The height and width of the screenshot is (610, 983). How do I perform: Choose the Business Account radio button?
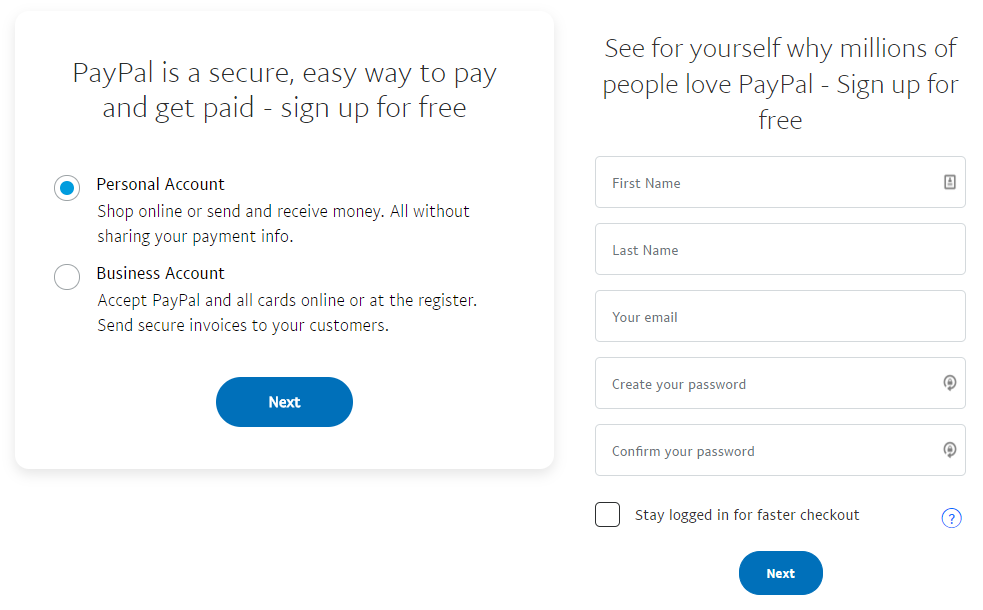point(67,277)
